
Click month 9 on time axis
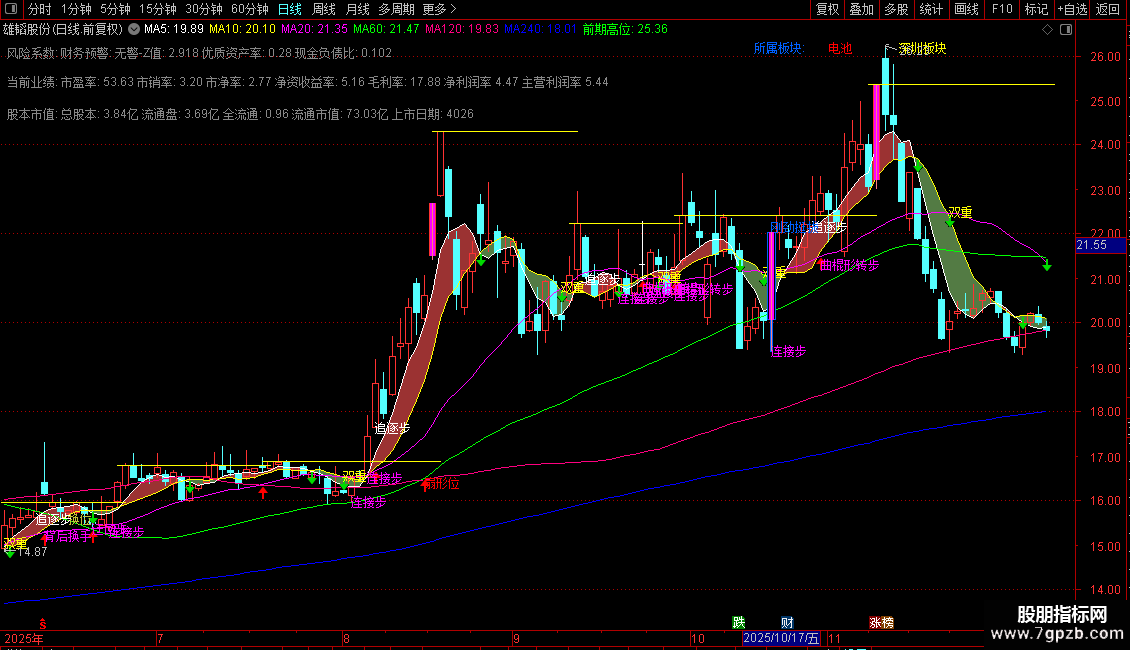[x=516, y=638]
